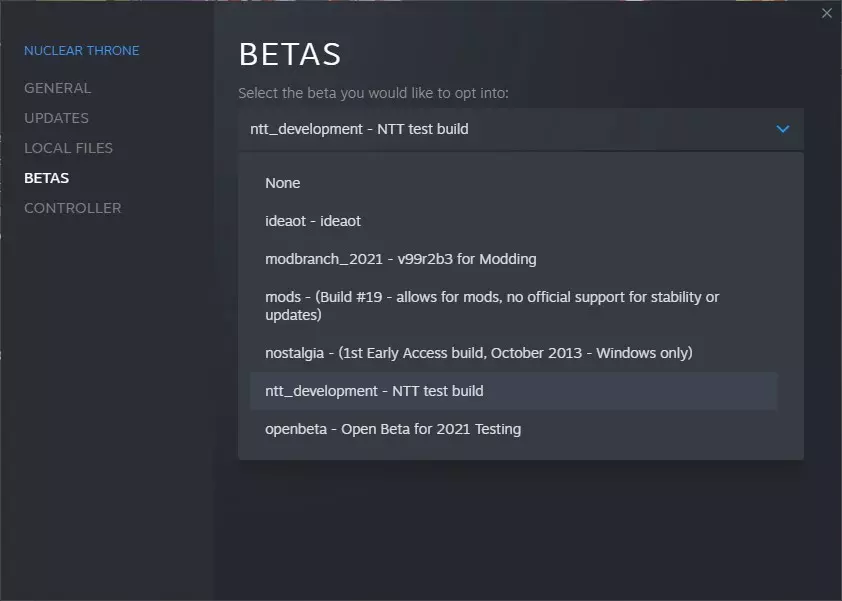Select ntt_development entry in the list
Screen dimensions: 842x601
click(x=374, y=391)
